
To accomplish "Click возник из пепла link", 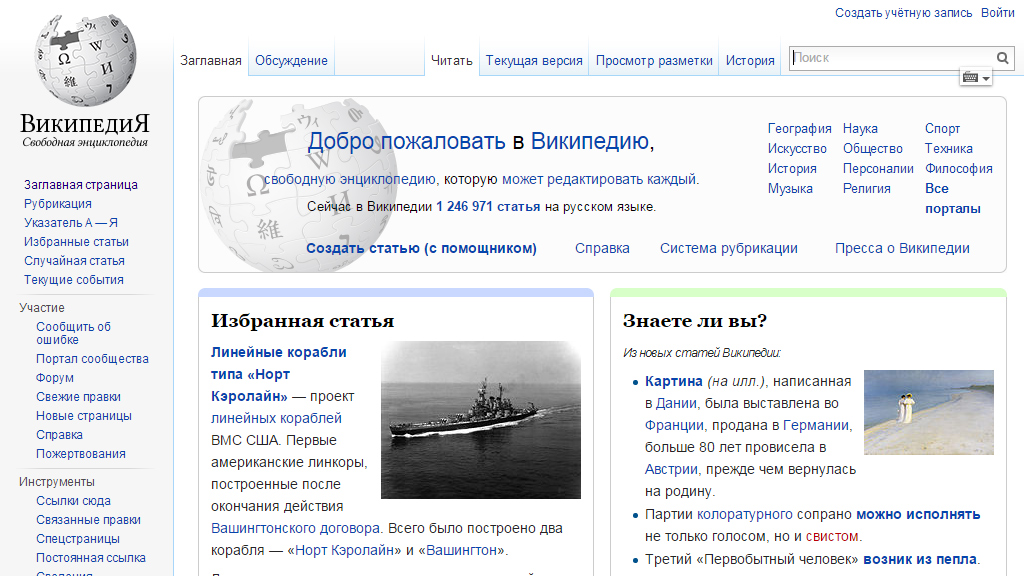I will coord(920,560).
